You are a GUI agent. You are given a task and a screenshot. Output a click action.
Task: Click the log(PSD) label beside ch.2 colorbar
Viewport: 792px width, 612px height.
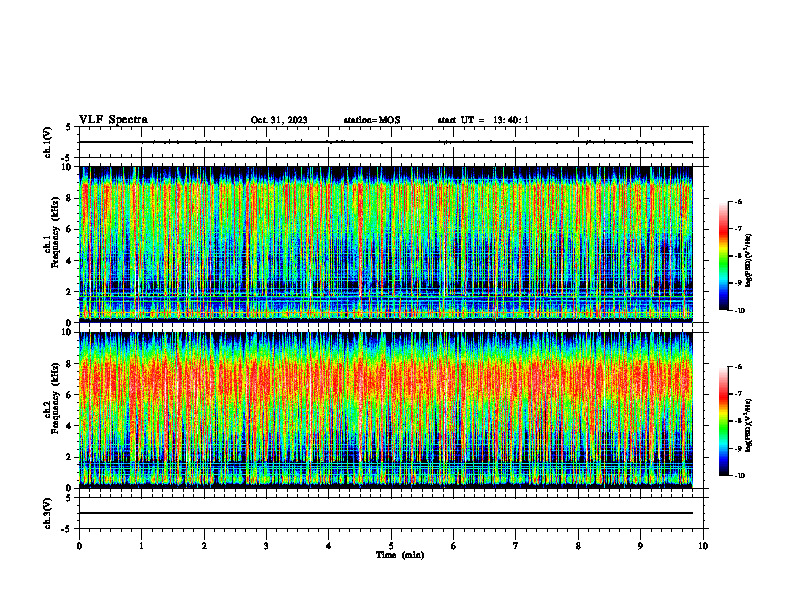coord(749,425)
